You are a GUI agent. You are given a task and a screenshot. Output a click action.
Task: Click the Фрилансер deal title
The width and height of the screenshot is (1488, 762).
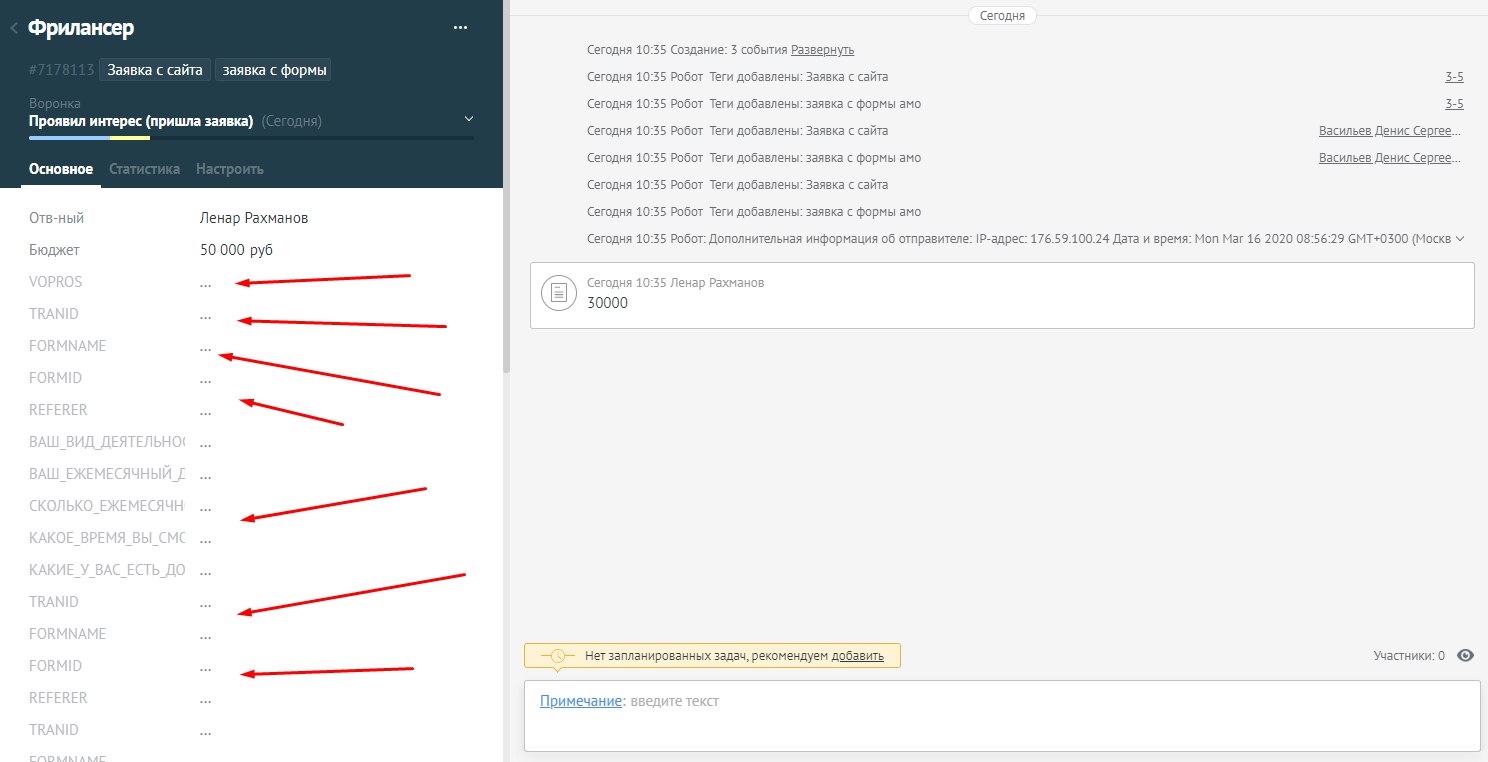pyautogui.click(x=81, y=28)
